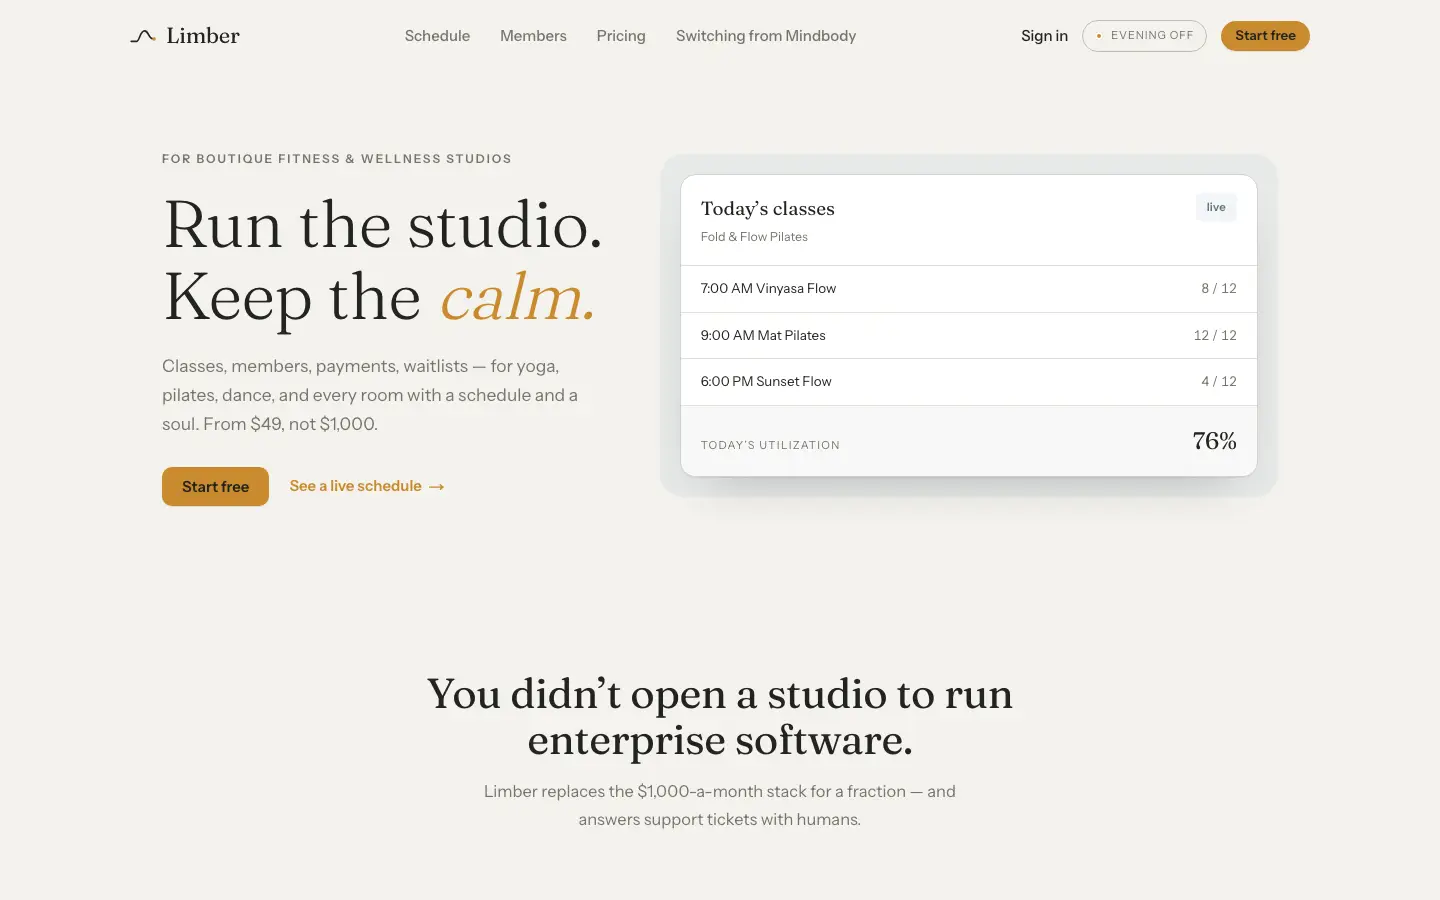Click the italic word calm. in headline

click(x=518, y=297)
